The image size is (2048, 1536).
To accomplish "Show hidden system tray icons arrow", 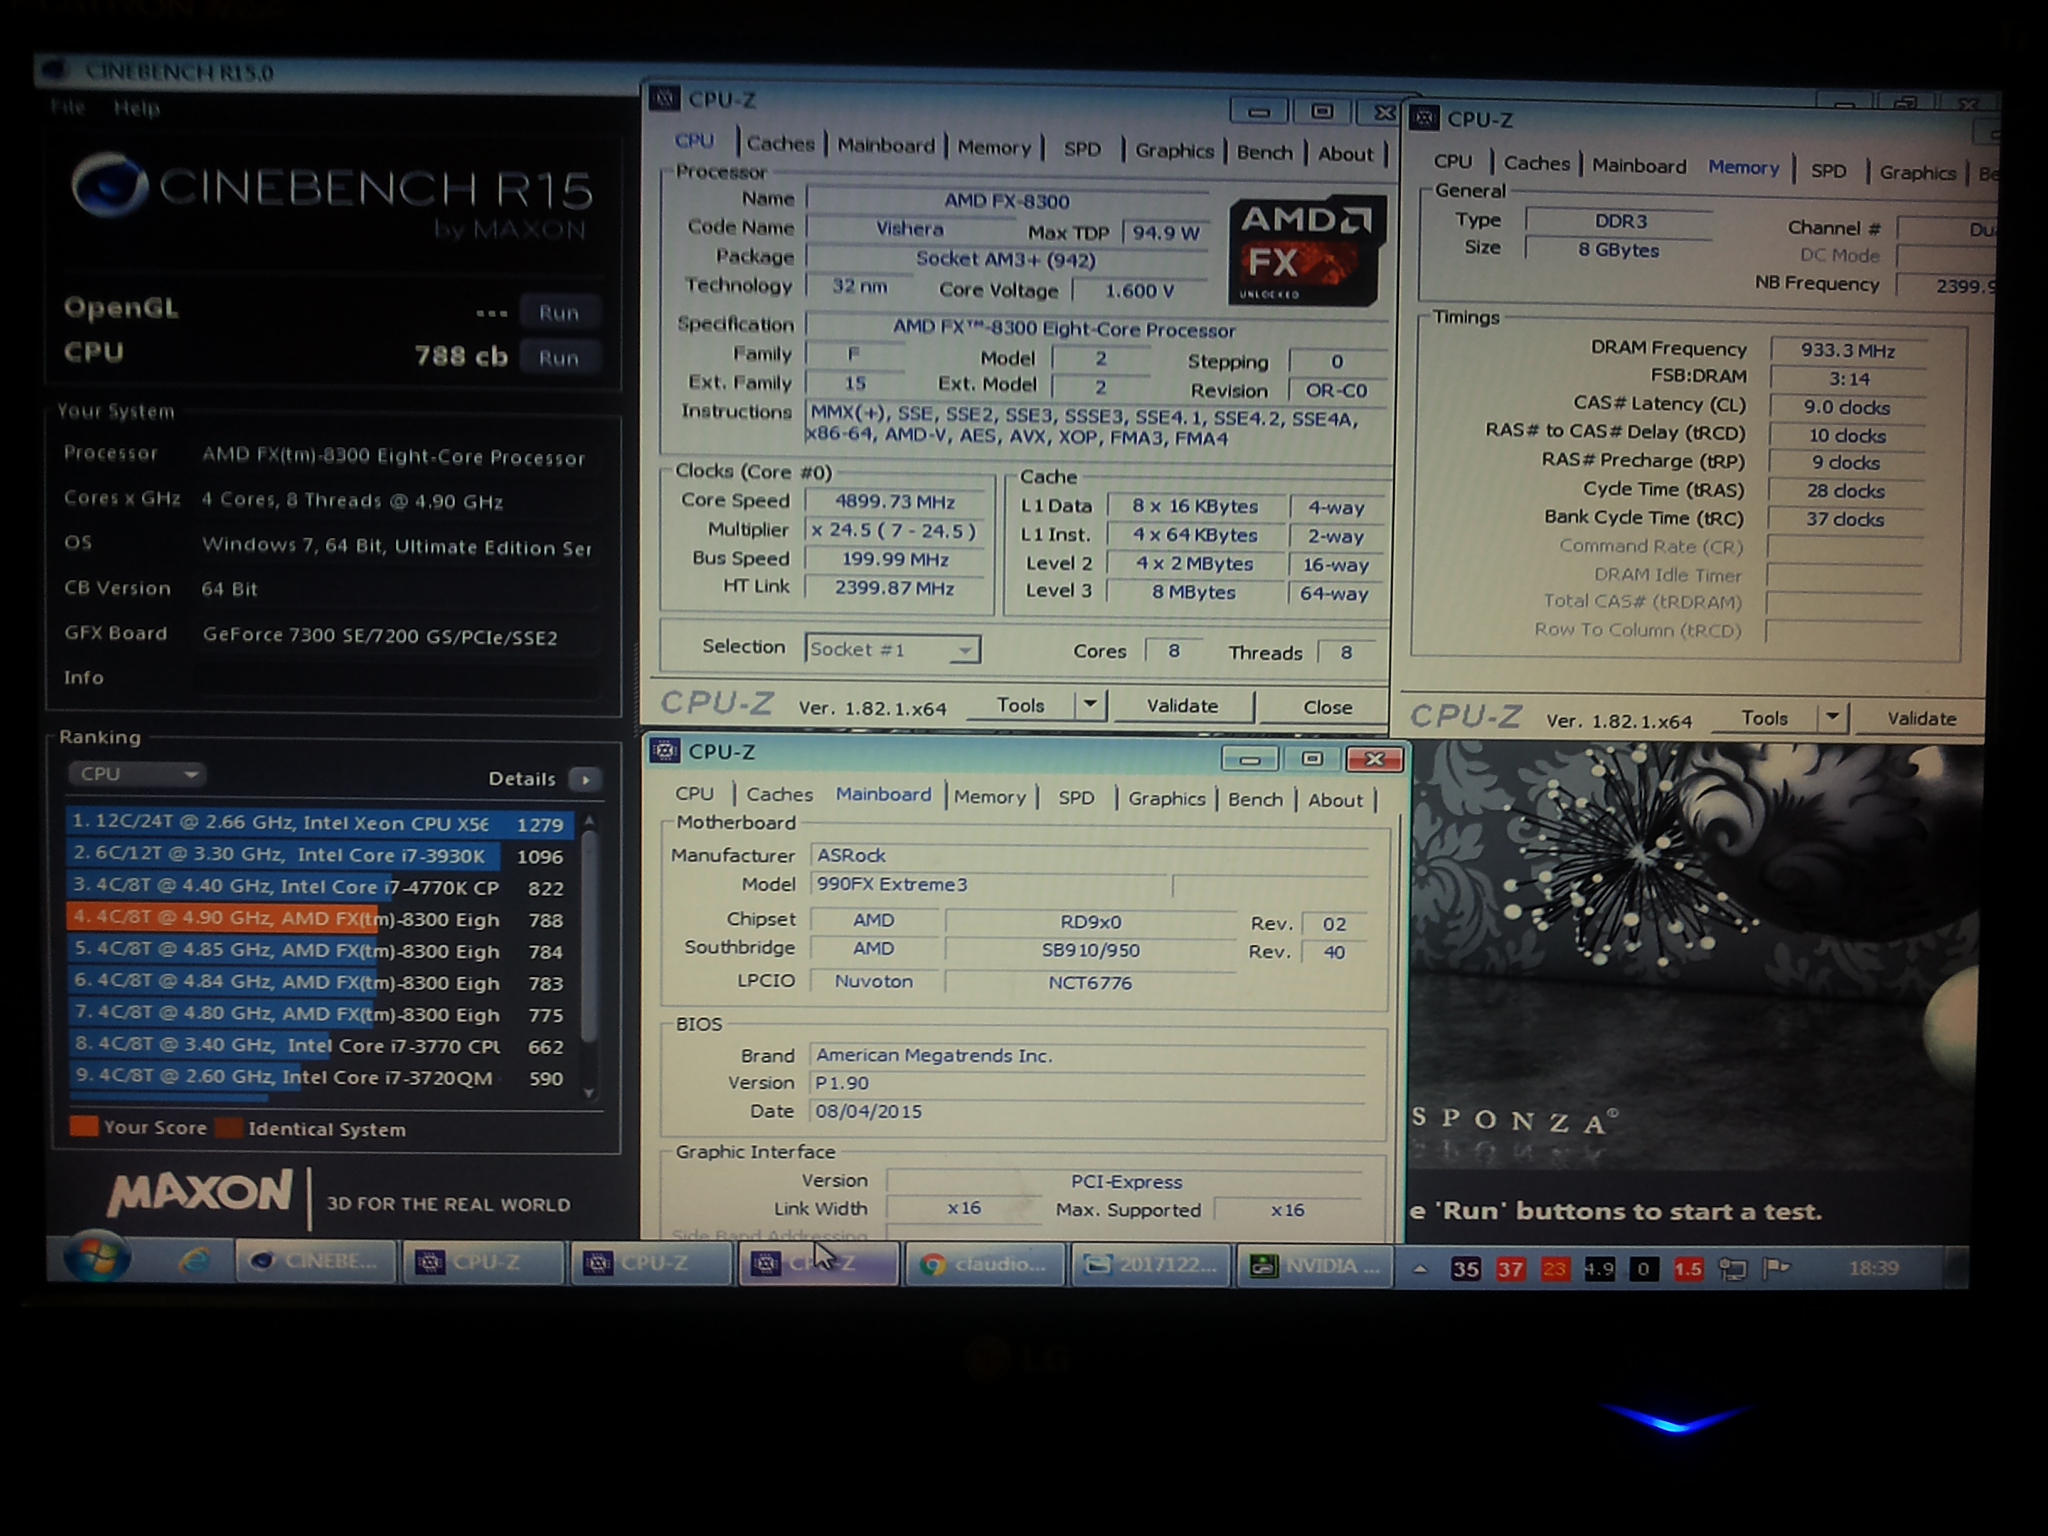I will pos(1420,1269).
